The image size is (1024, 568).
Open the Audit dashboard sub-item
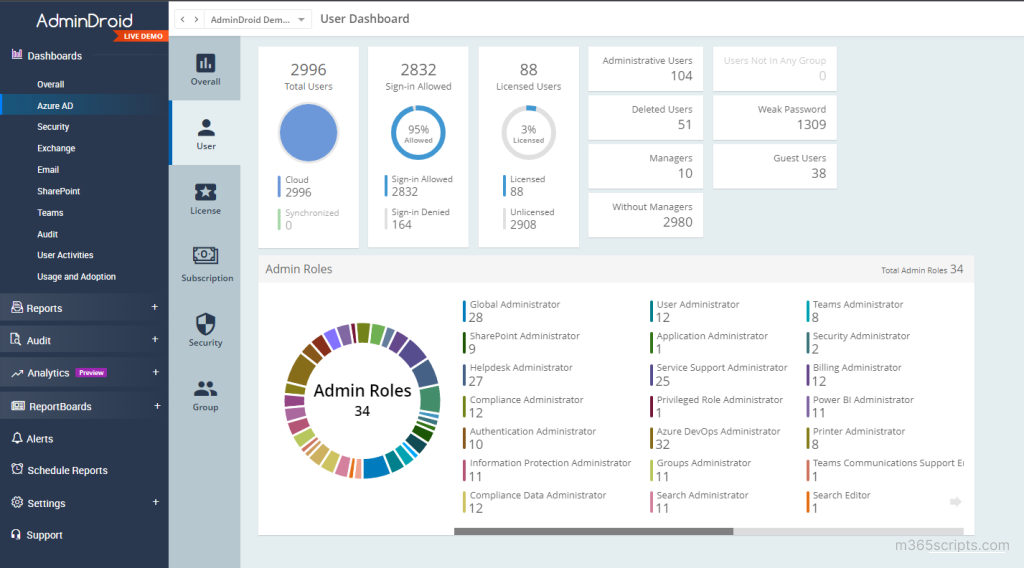coord(48,234)
